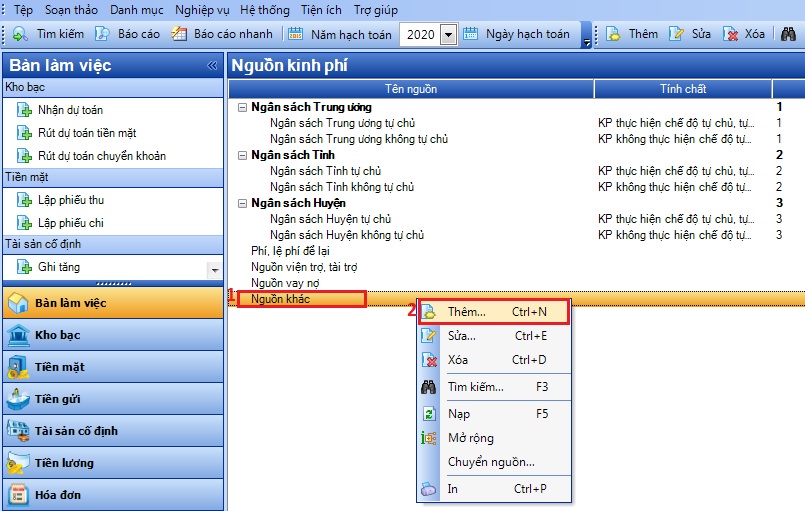The height and width of the screenshot is (511, 805).
Task: Click the Kho bạc section header
Action: point(113,87)
